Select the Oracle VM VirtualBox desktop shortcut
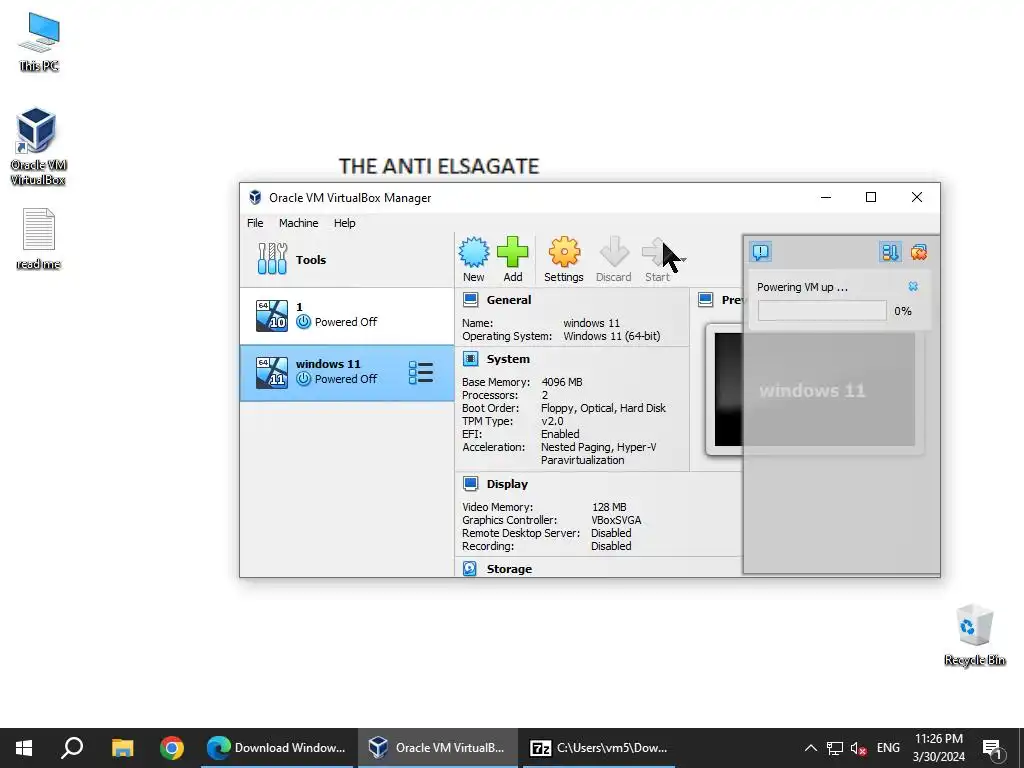Screen dimensions: 1024x768 (x=38, y=147)
